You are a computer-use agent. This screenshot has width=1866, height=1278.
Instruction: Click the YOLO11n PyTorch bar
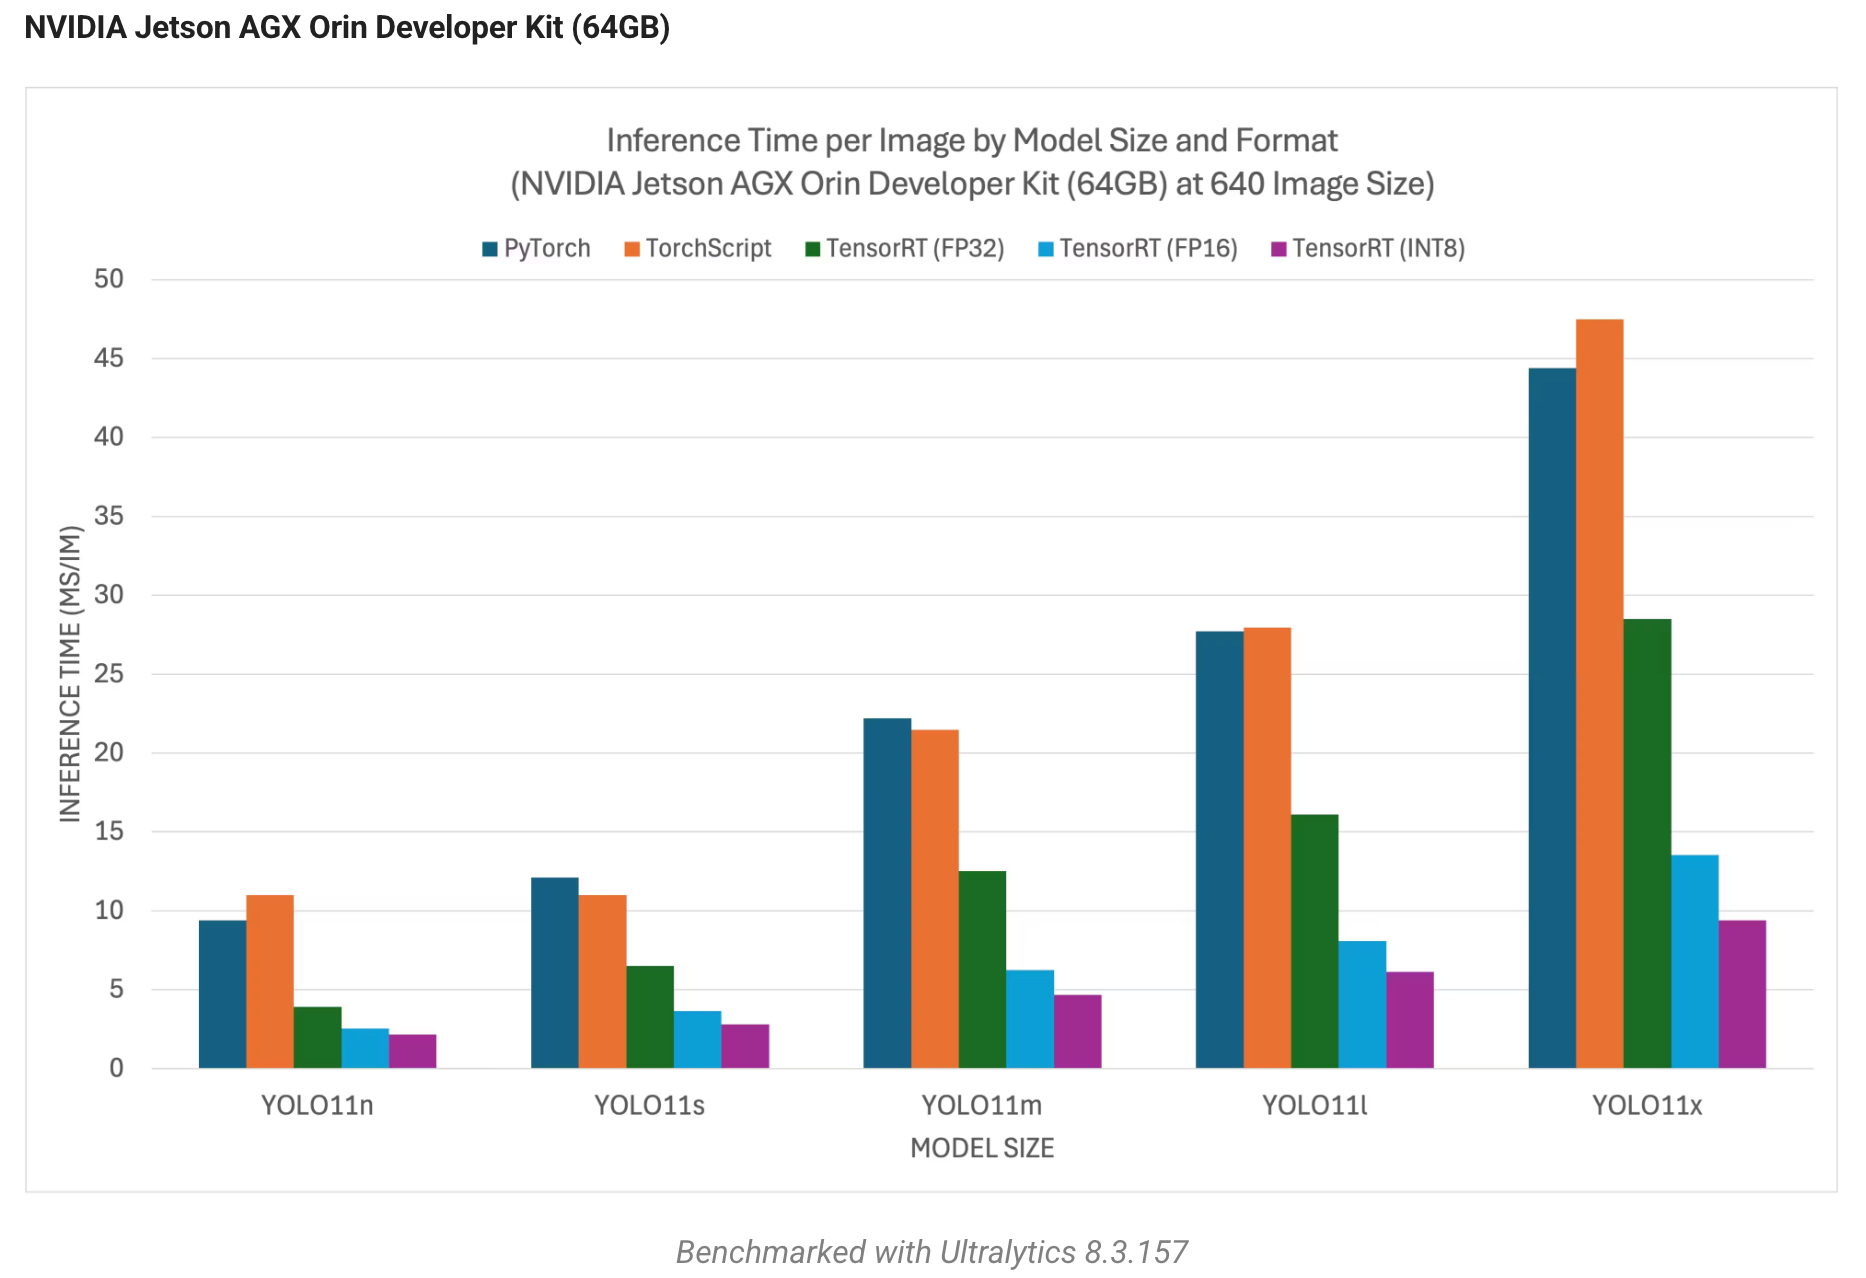(222, 994)
